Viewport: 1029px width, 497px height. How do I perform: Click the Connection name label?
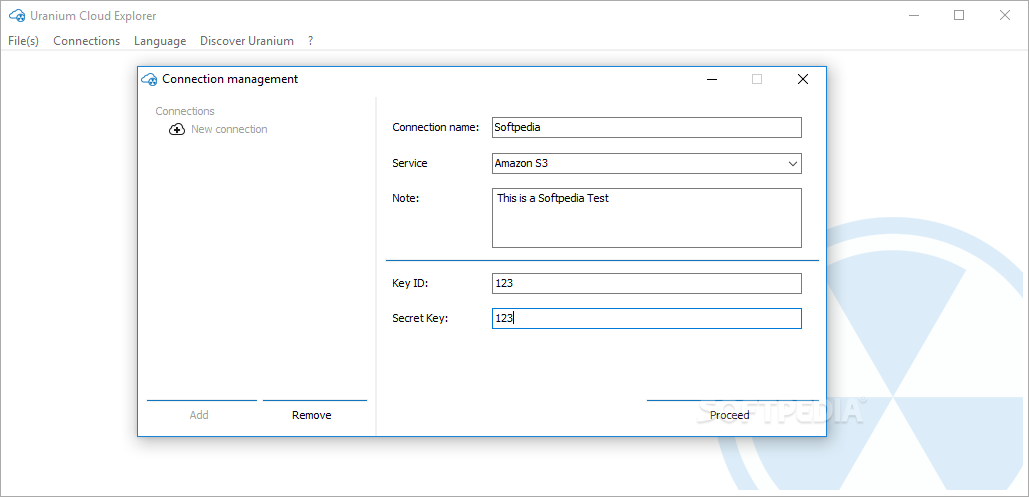(436, 127)
